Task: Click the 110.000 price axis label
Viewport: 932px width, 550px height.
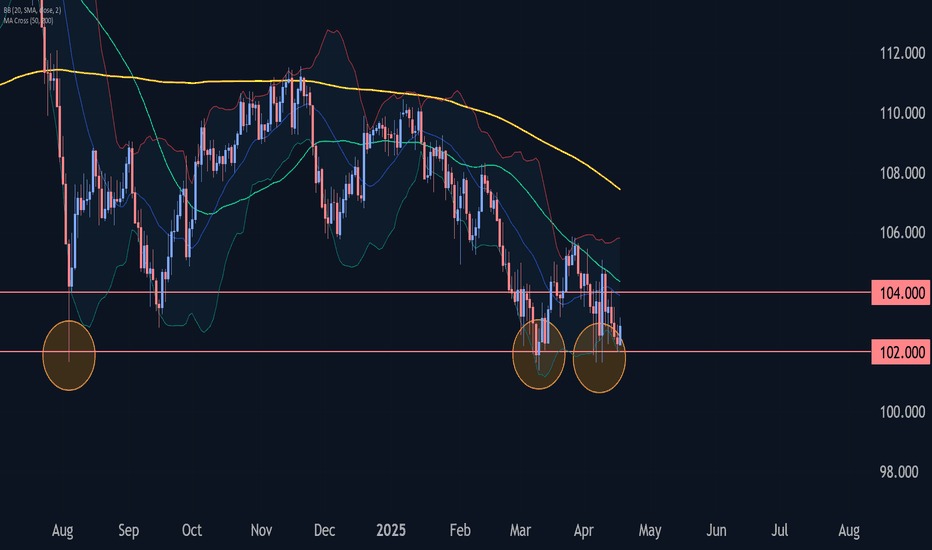Action: pyautogui.click(x=902, y=113)
